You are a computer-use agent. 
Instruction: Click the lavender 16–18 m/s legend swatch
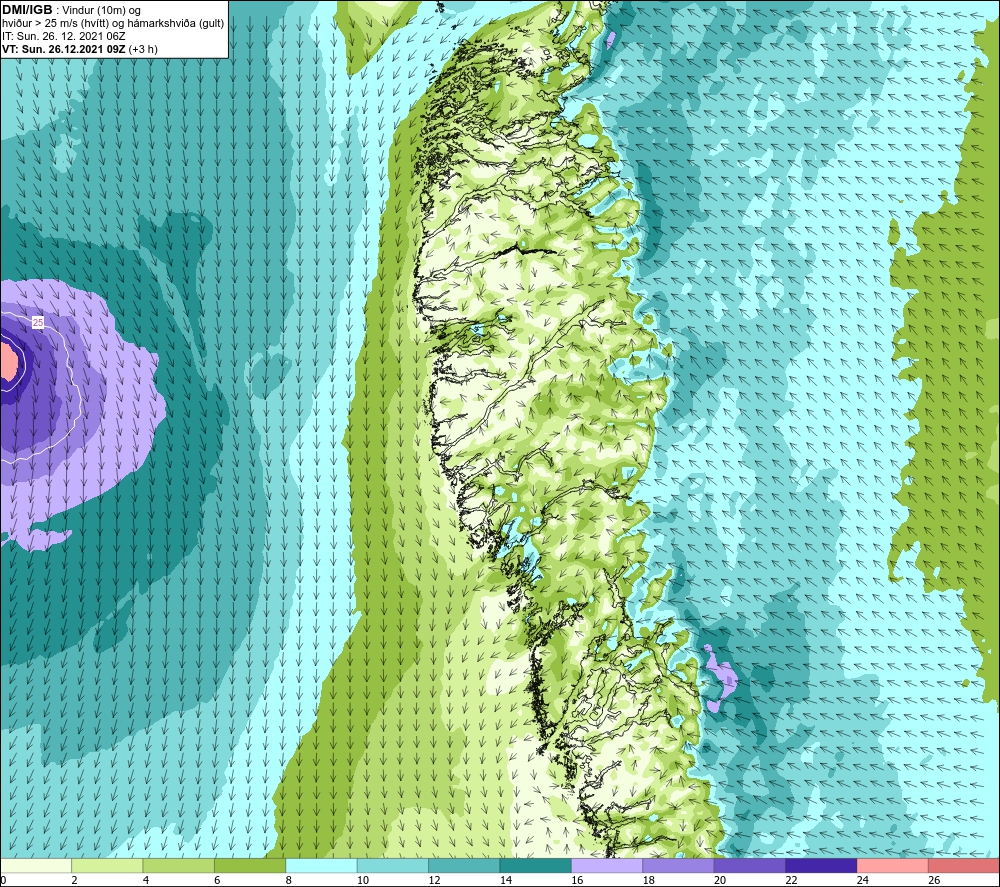(607, 865)
